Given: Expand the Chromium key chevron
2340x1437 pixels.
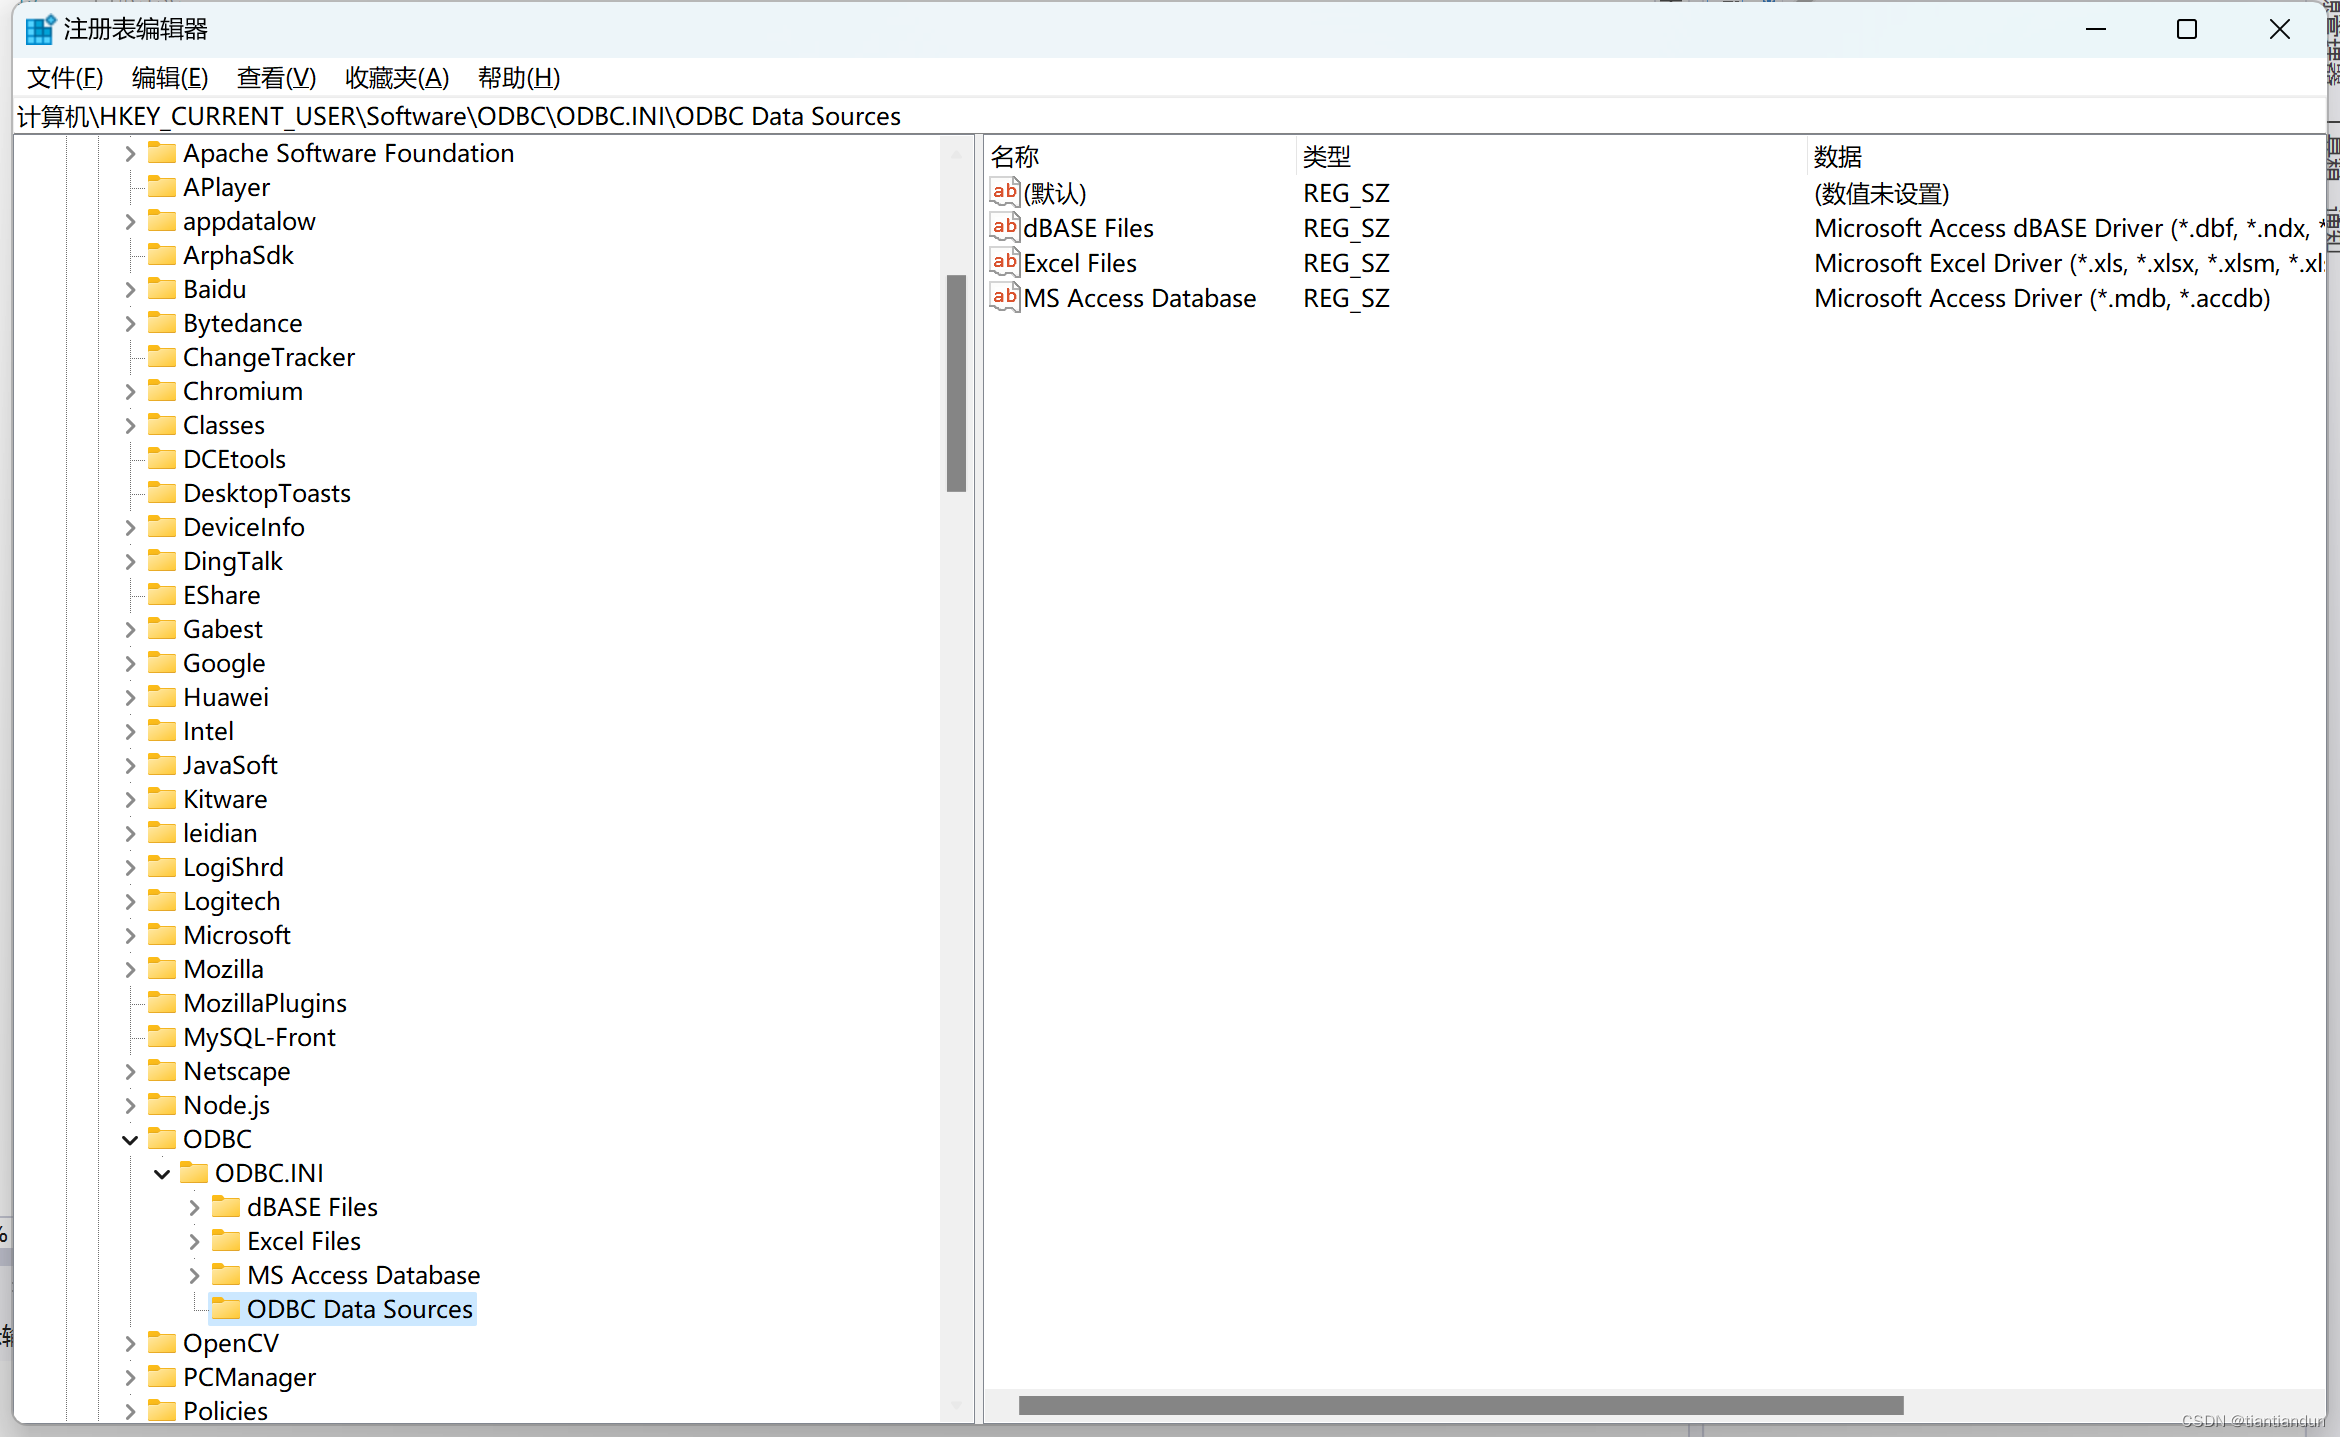Looking at the screenshot, I should point(130,392).
